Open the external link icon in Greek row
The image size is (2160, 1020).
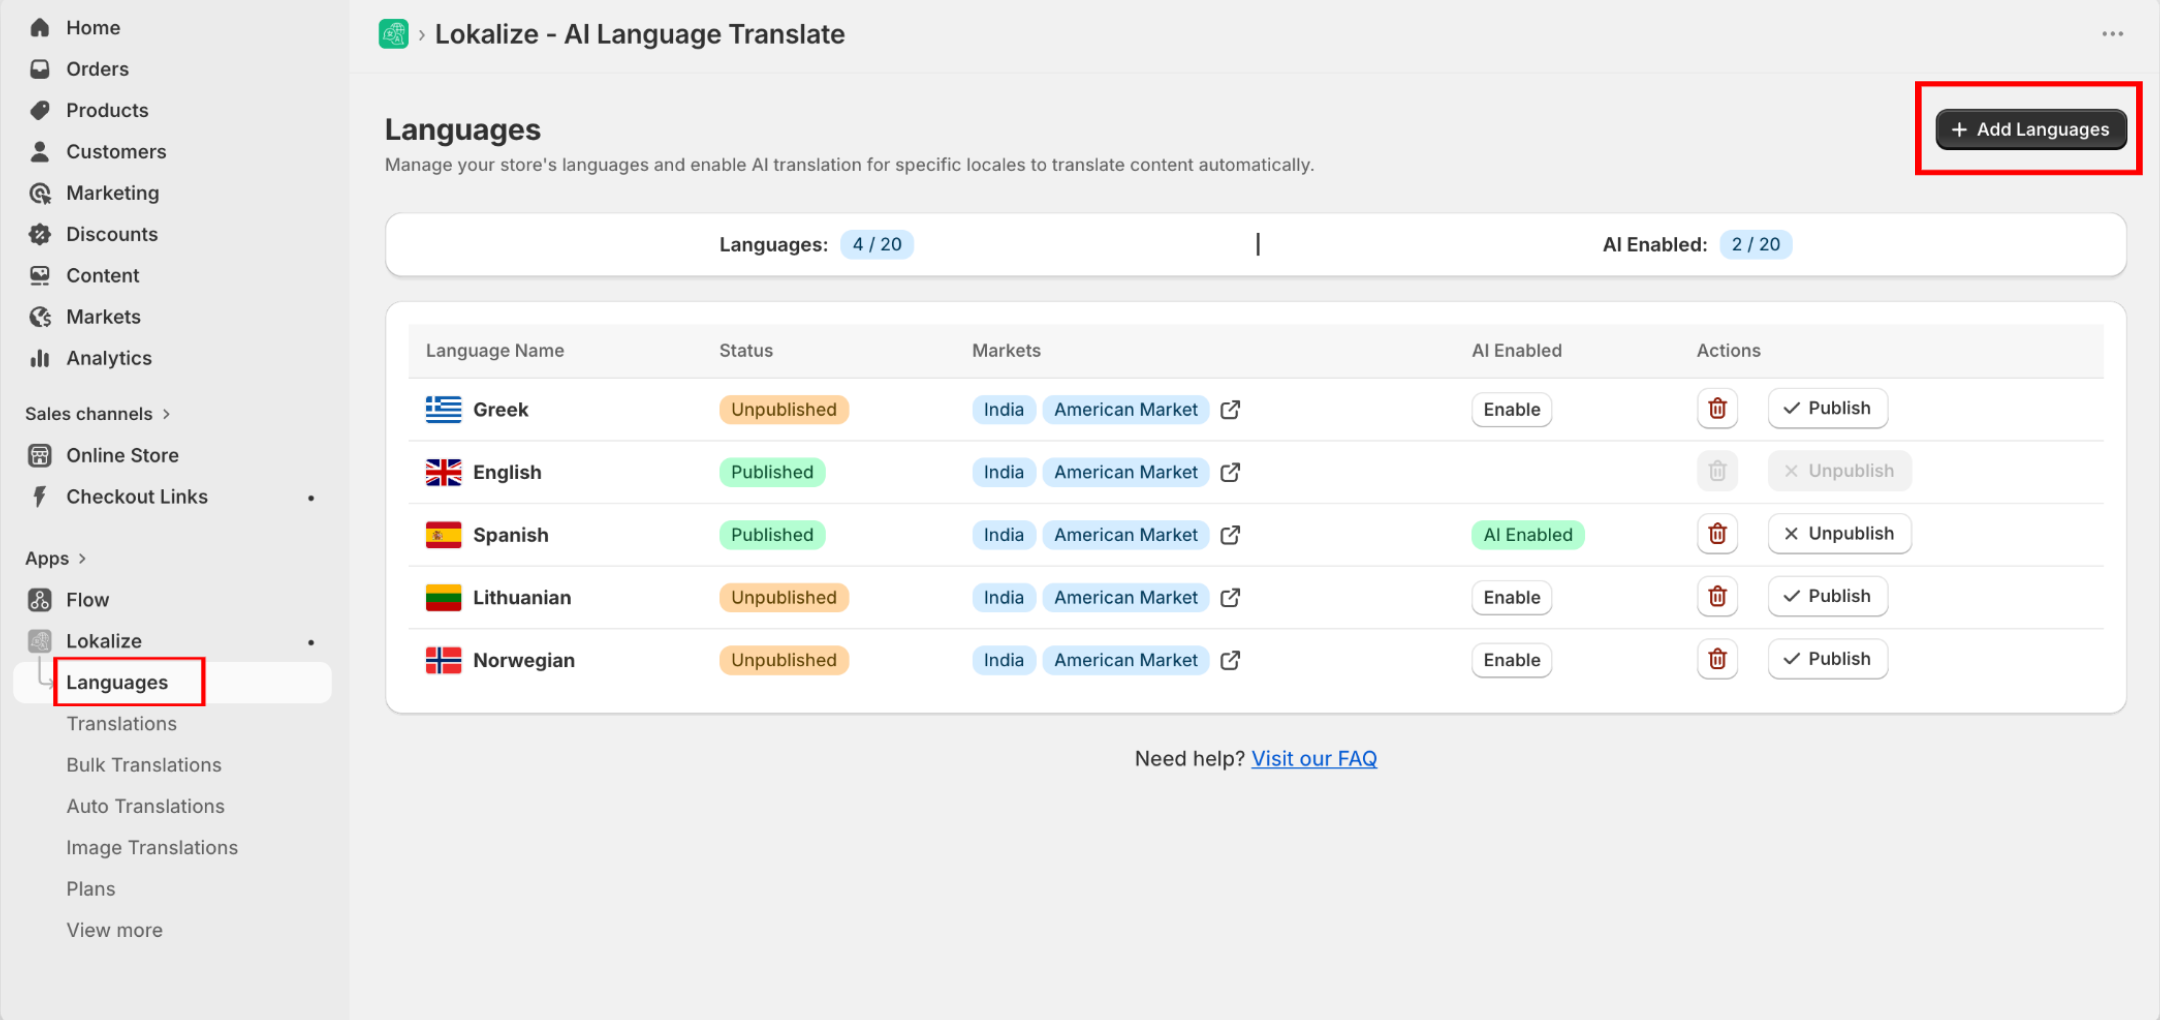point(1230,410)
